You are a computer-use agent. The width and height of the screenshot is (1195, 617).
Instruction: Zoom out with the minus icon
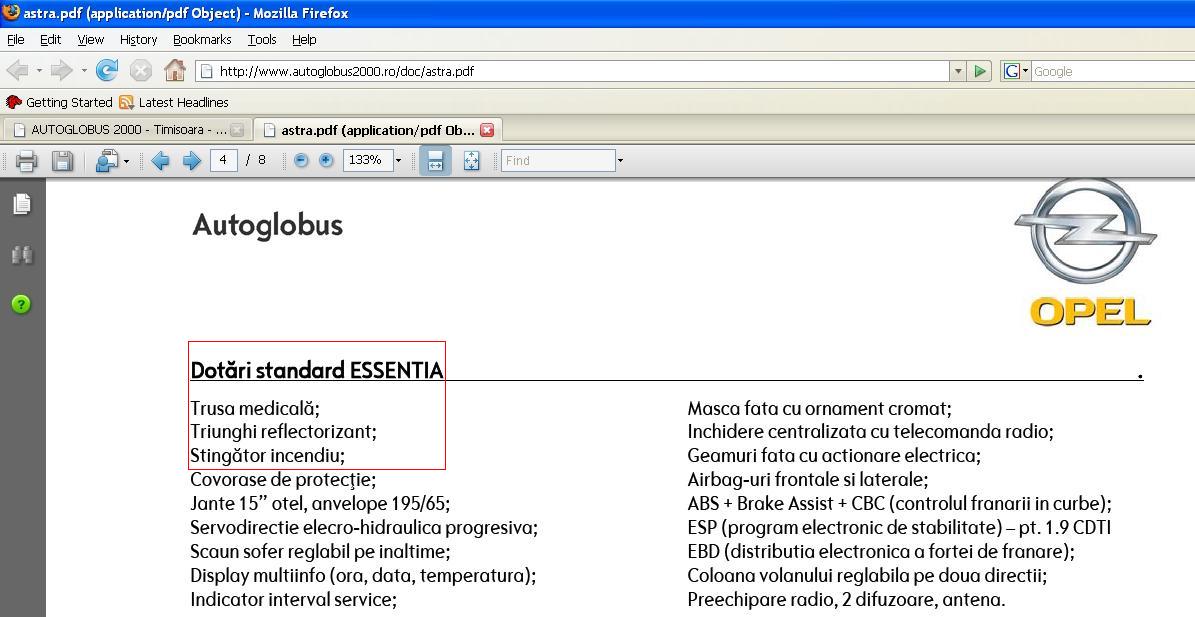tap(301, 160)
